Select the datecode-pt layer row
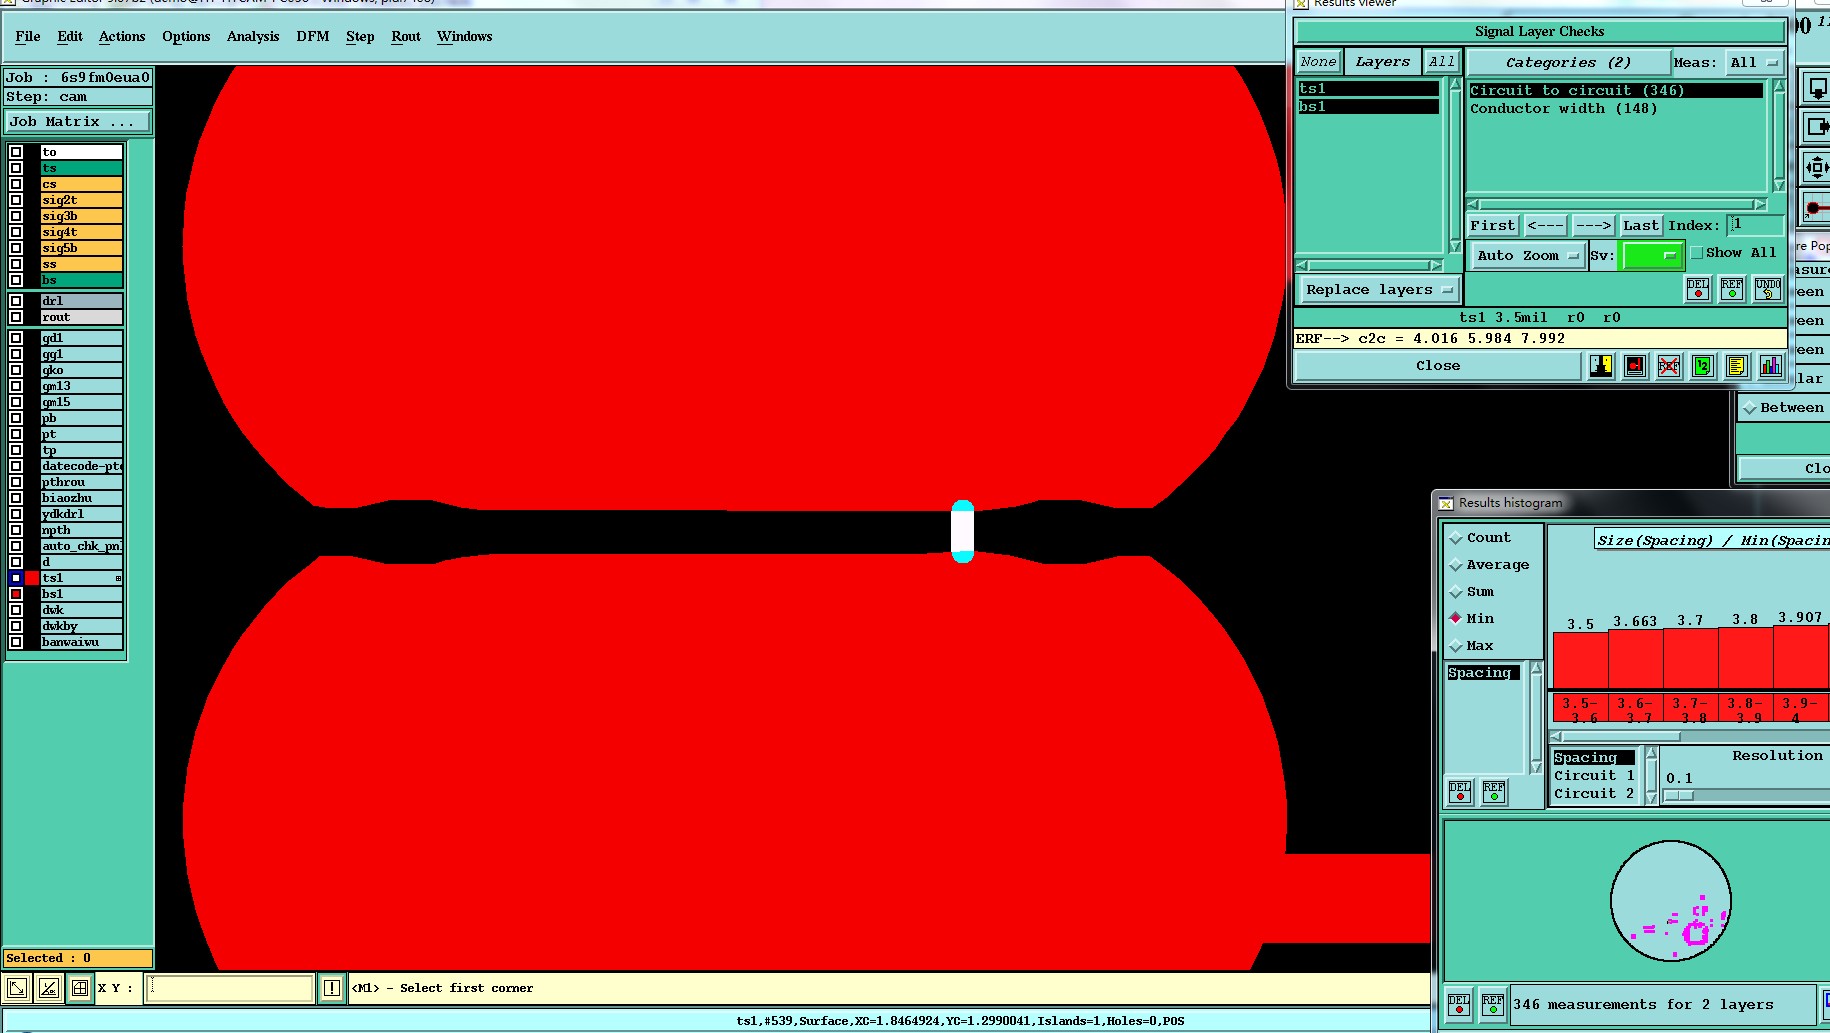The image size is (1830, 1033). [81, 466]
